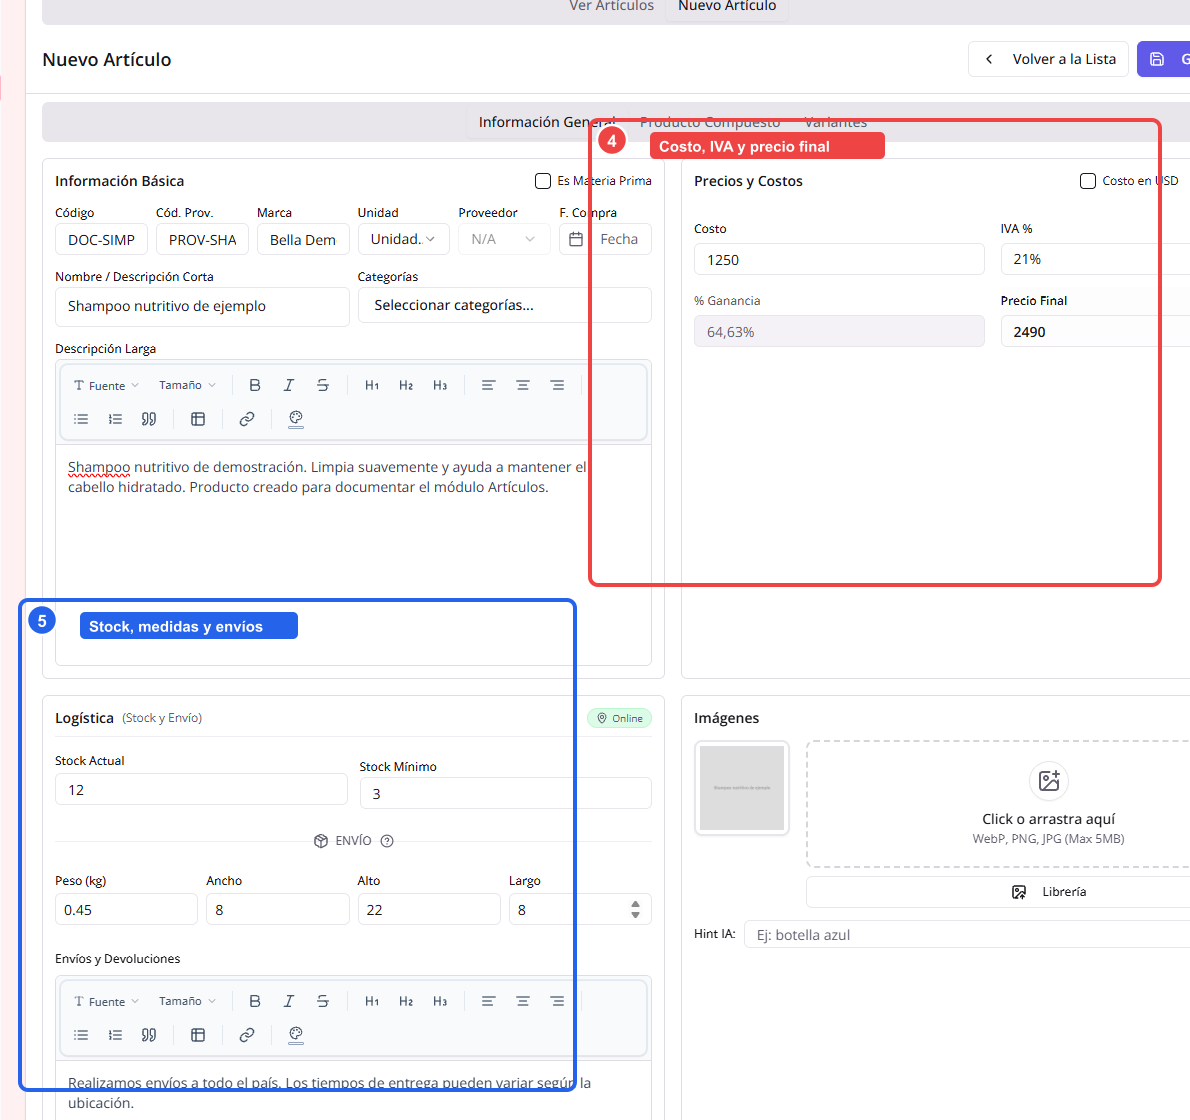Increase the Largo value with stepper

[x=635, y=904]
